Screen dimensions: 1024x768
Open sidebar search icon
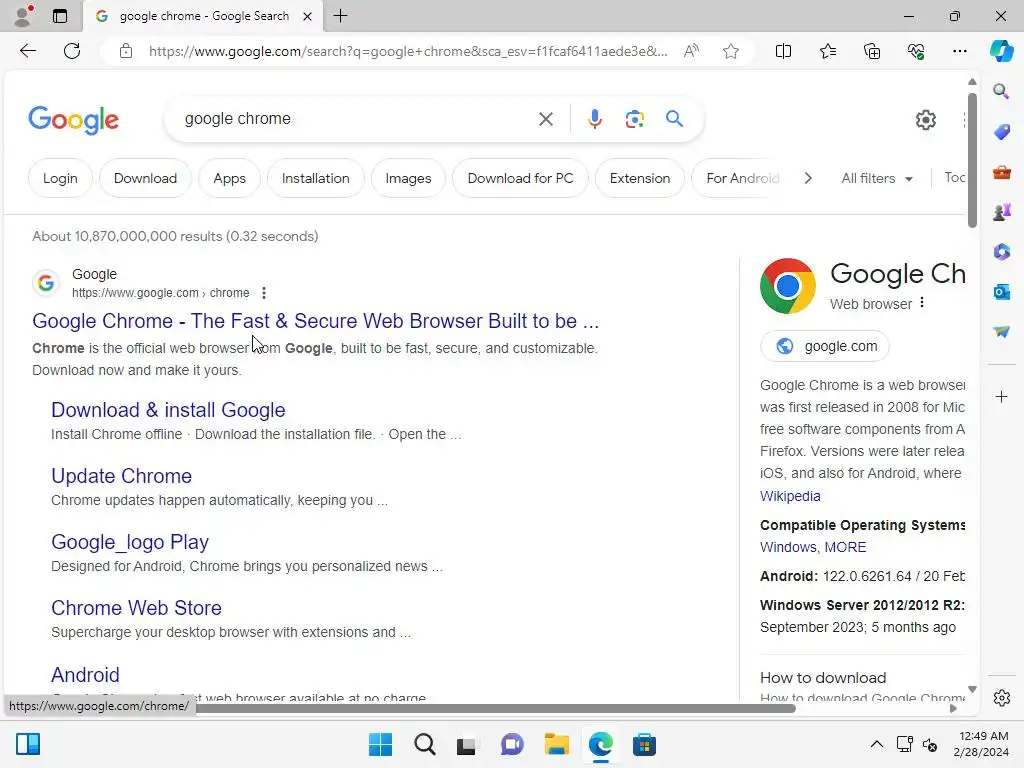point(1001,91)
